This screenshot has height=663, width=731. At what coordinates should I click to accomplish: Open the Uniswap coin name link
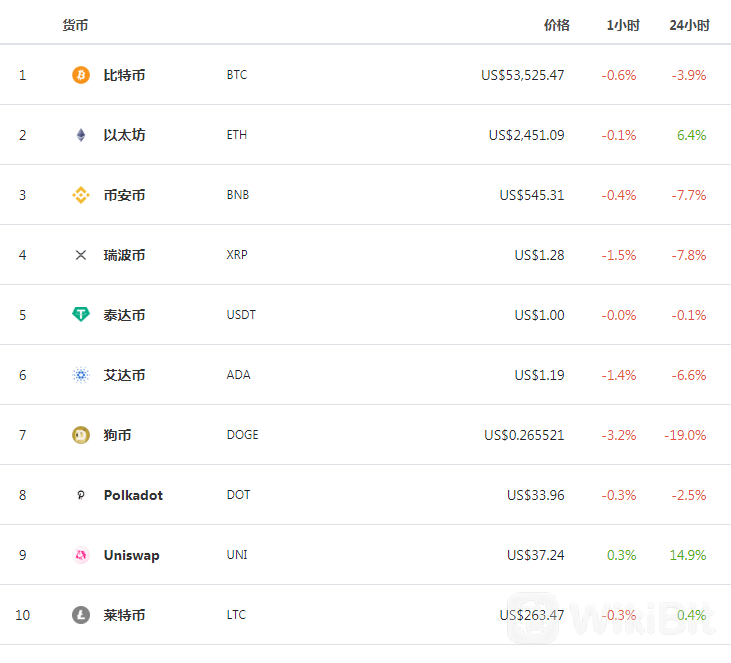coord(131,555)
